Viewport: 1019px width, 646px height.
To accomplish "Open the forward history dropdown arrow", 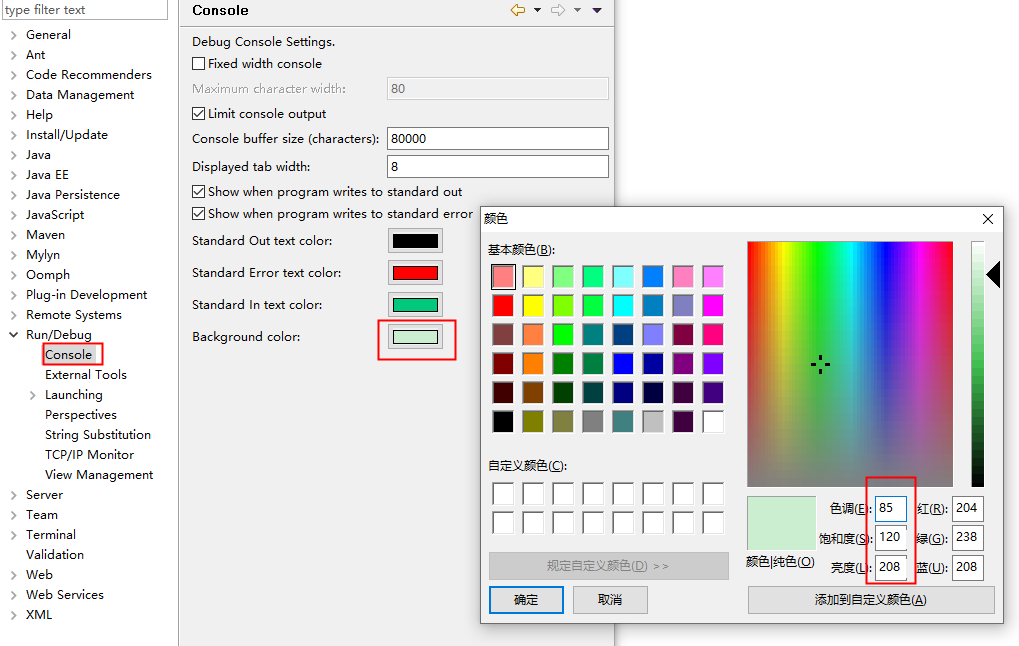I will pos(577,10).
